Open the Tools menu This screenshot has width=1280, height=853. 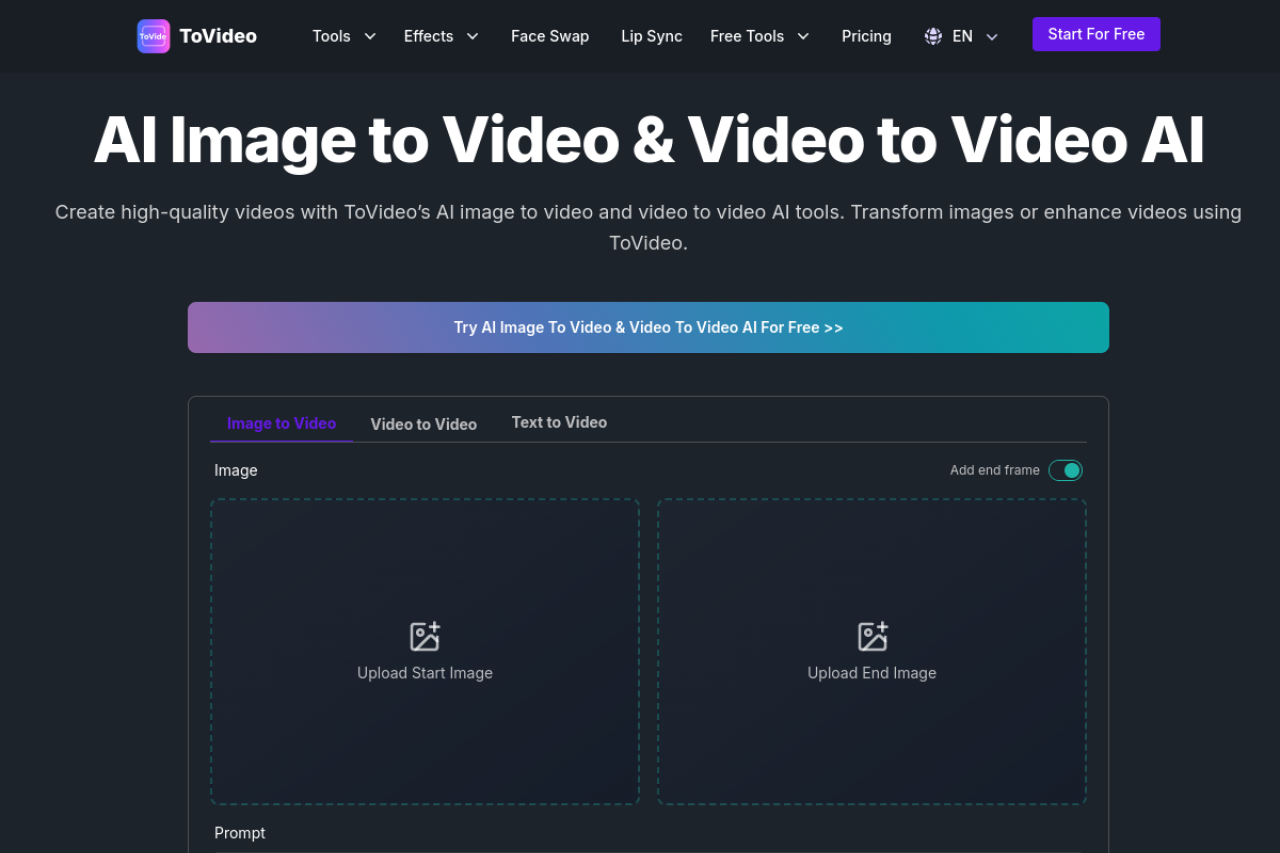(331, 36)
